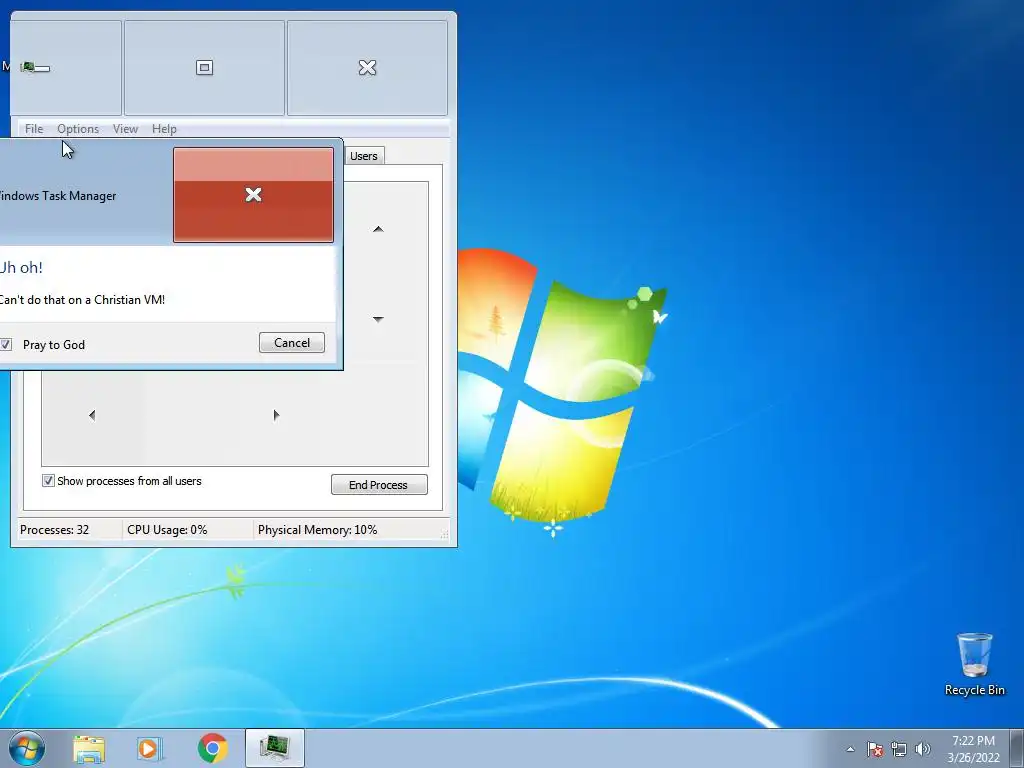This screenshot has width=1024, height=768.
Task: Close the Task Manager window
Action: click(x=368, y=68)
